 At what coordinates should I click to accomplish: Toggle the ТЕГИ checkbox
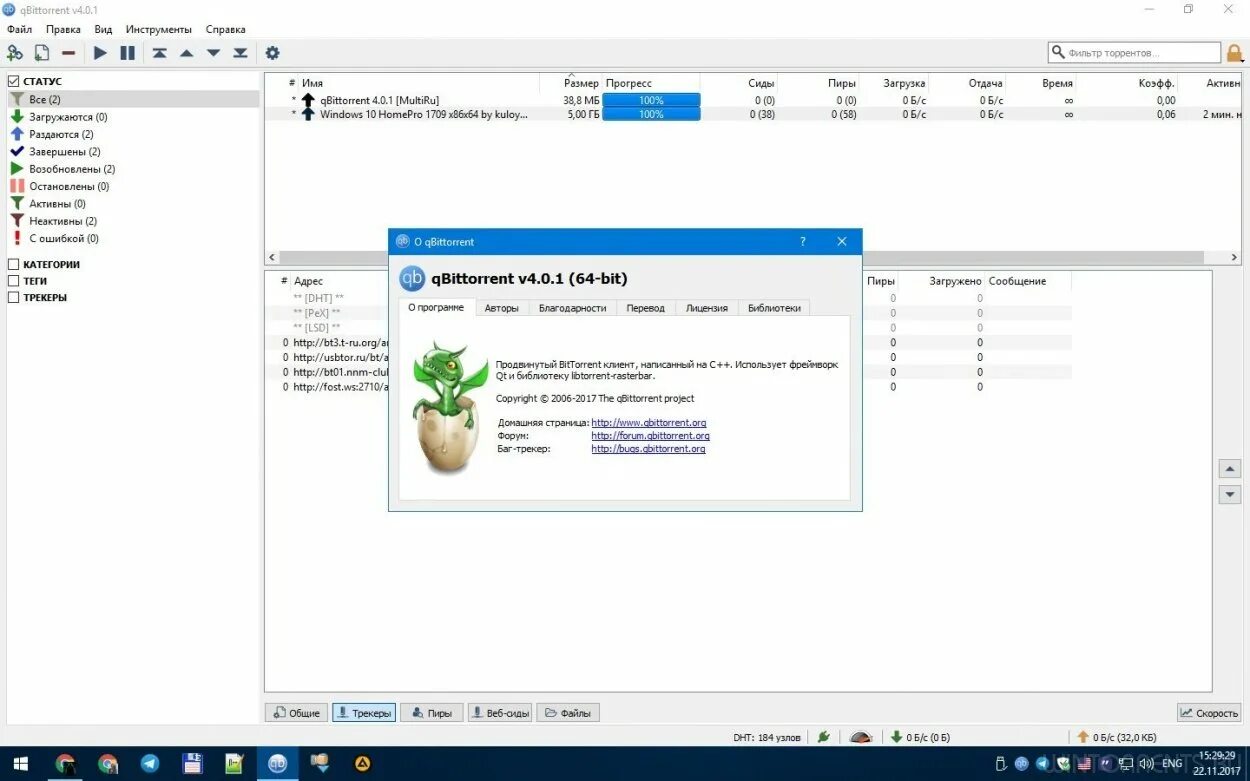pos(13,281)
